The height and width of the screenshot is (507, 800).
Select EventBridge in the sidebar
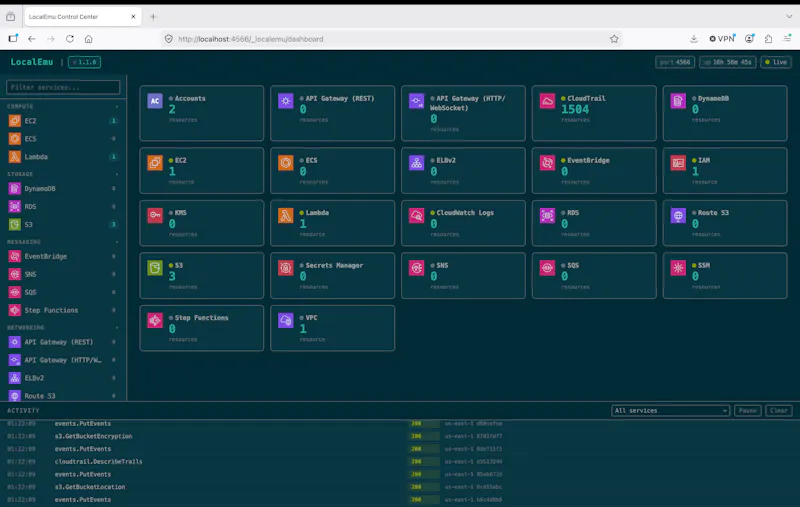62,257
